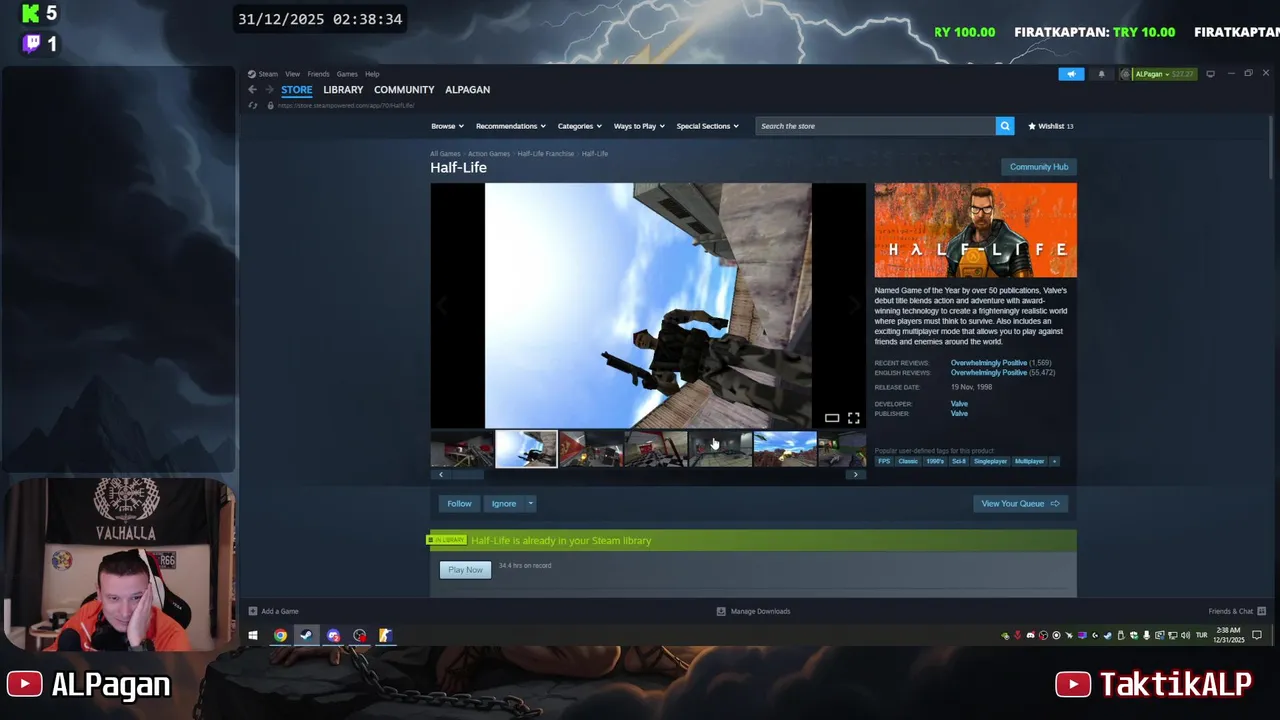This screenshot has height=720, width=1280.
Task: Add more tags with plus button
Action: tap(1054, 461)
